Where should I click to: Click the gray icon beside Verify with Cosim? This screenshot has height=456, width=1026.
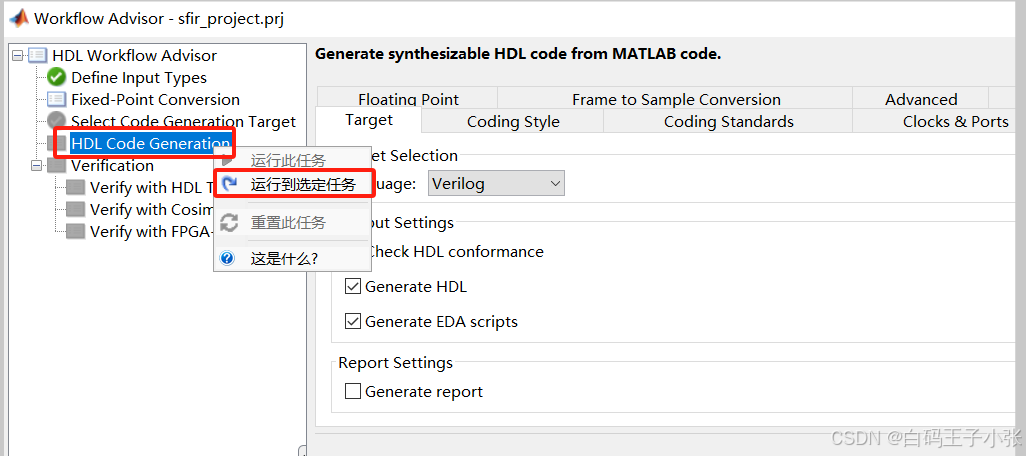point(75,210)
